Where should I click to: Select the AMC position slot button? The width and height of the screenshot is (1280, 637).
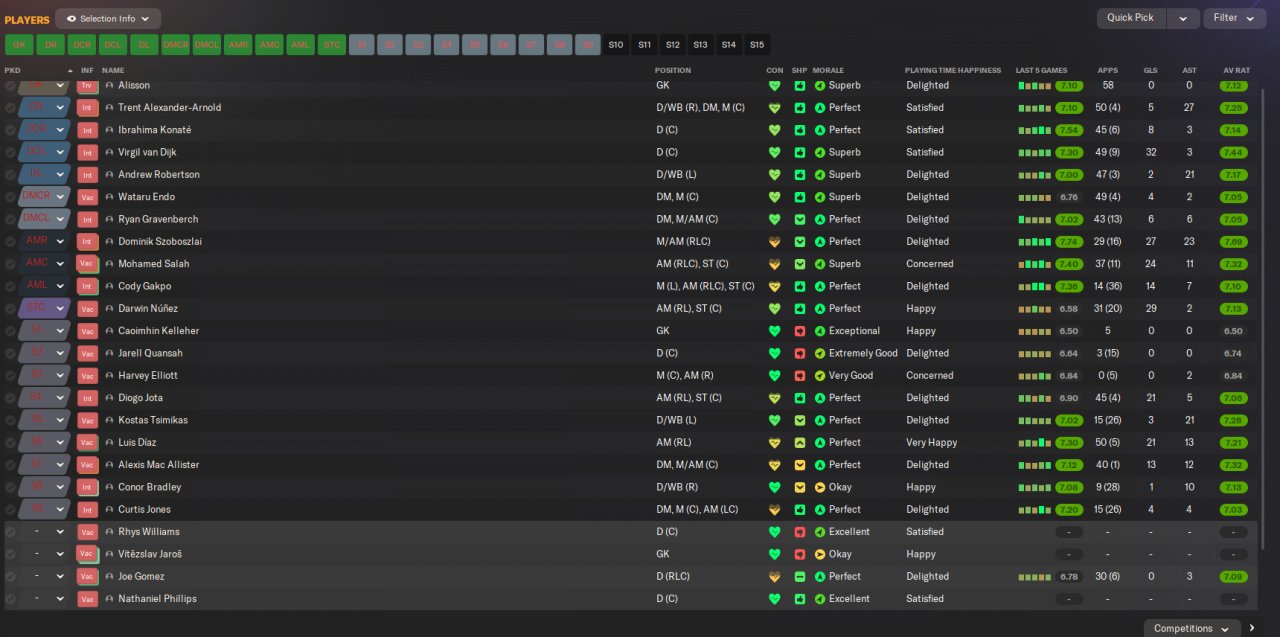click(x=269, y=45)
